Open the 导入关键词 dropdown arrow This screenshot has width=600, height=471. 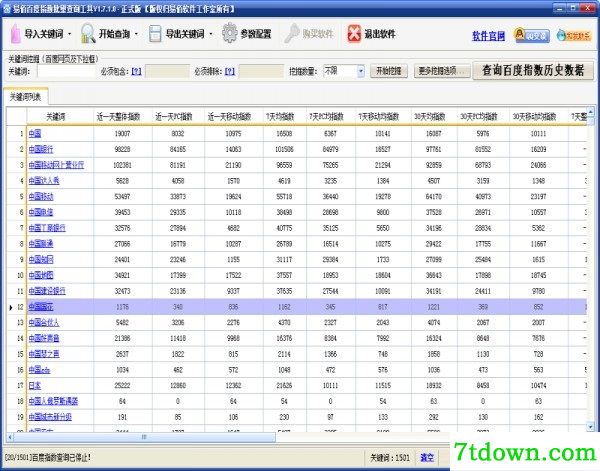pos(70,34)
